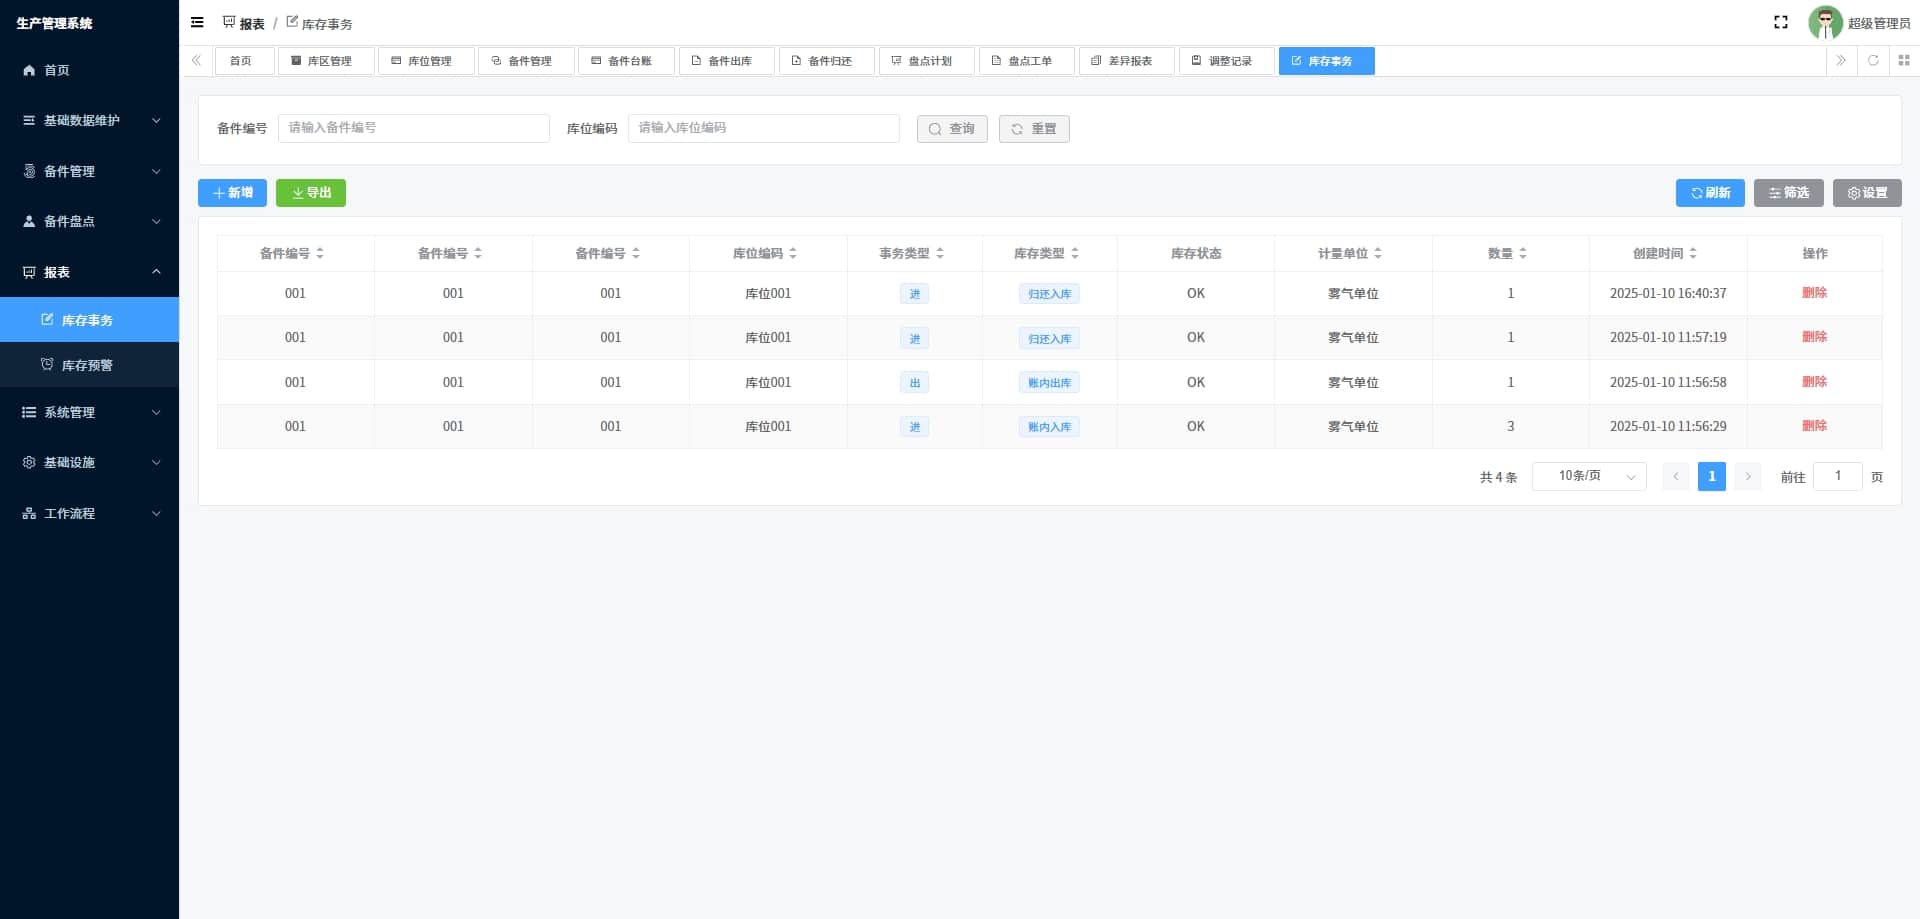Screen dimensions: 1920x919
Task: Open the tab grid menu icon
Action: point(1904,60)
